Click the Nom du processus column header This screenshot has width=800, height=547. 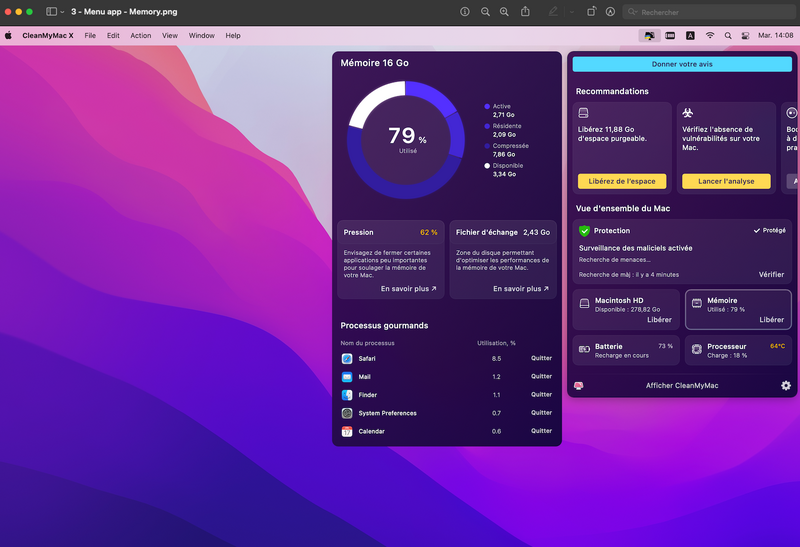367,343
